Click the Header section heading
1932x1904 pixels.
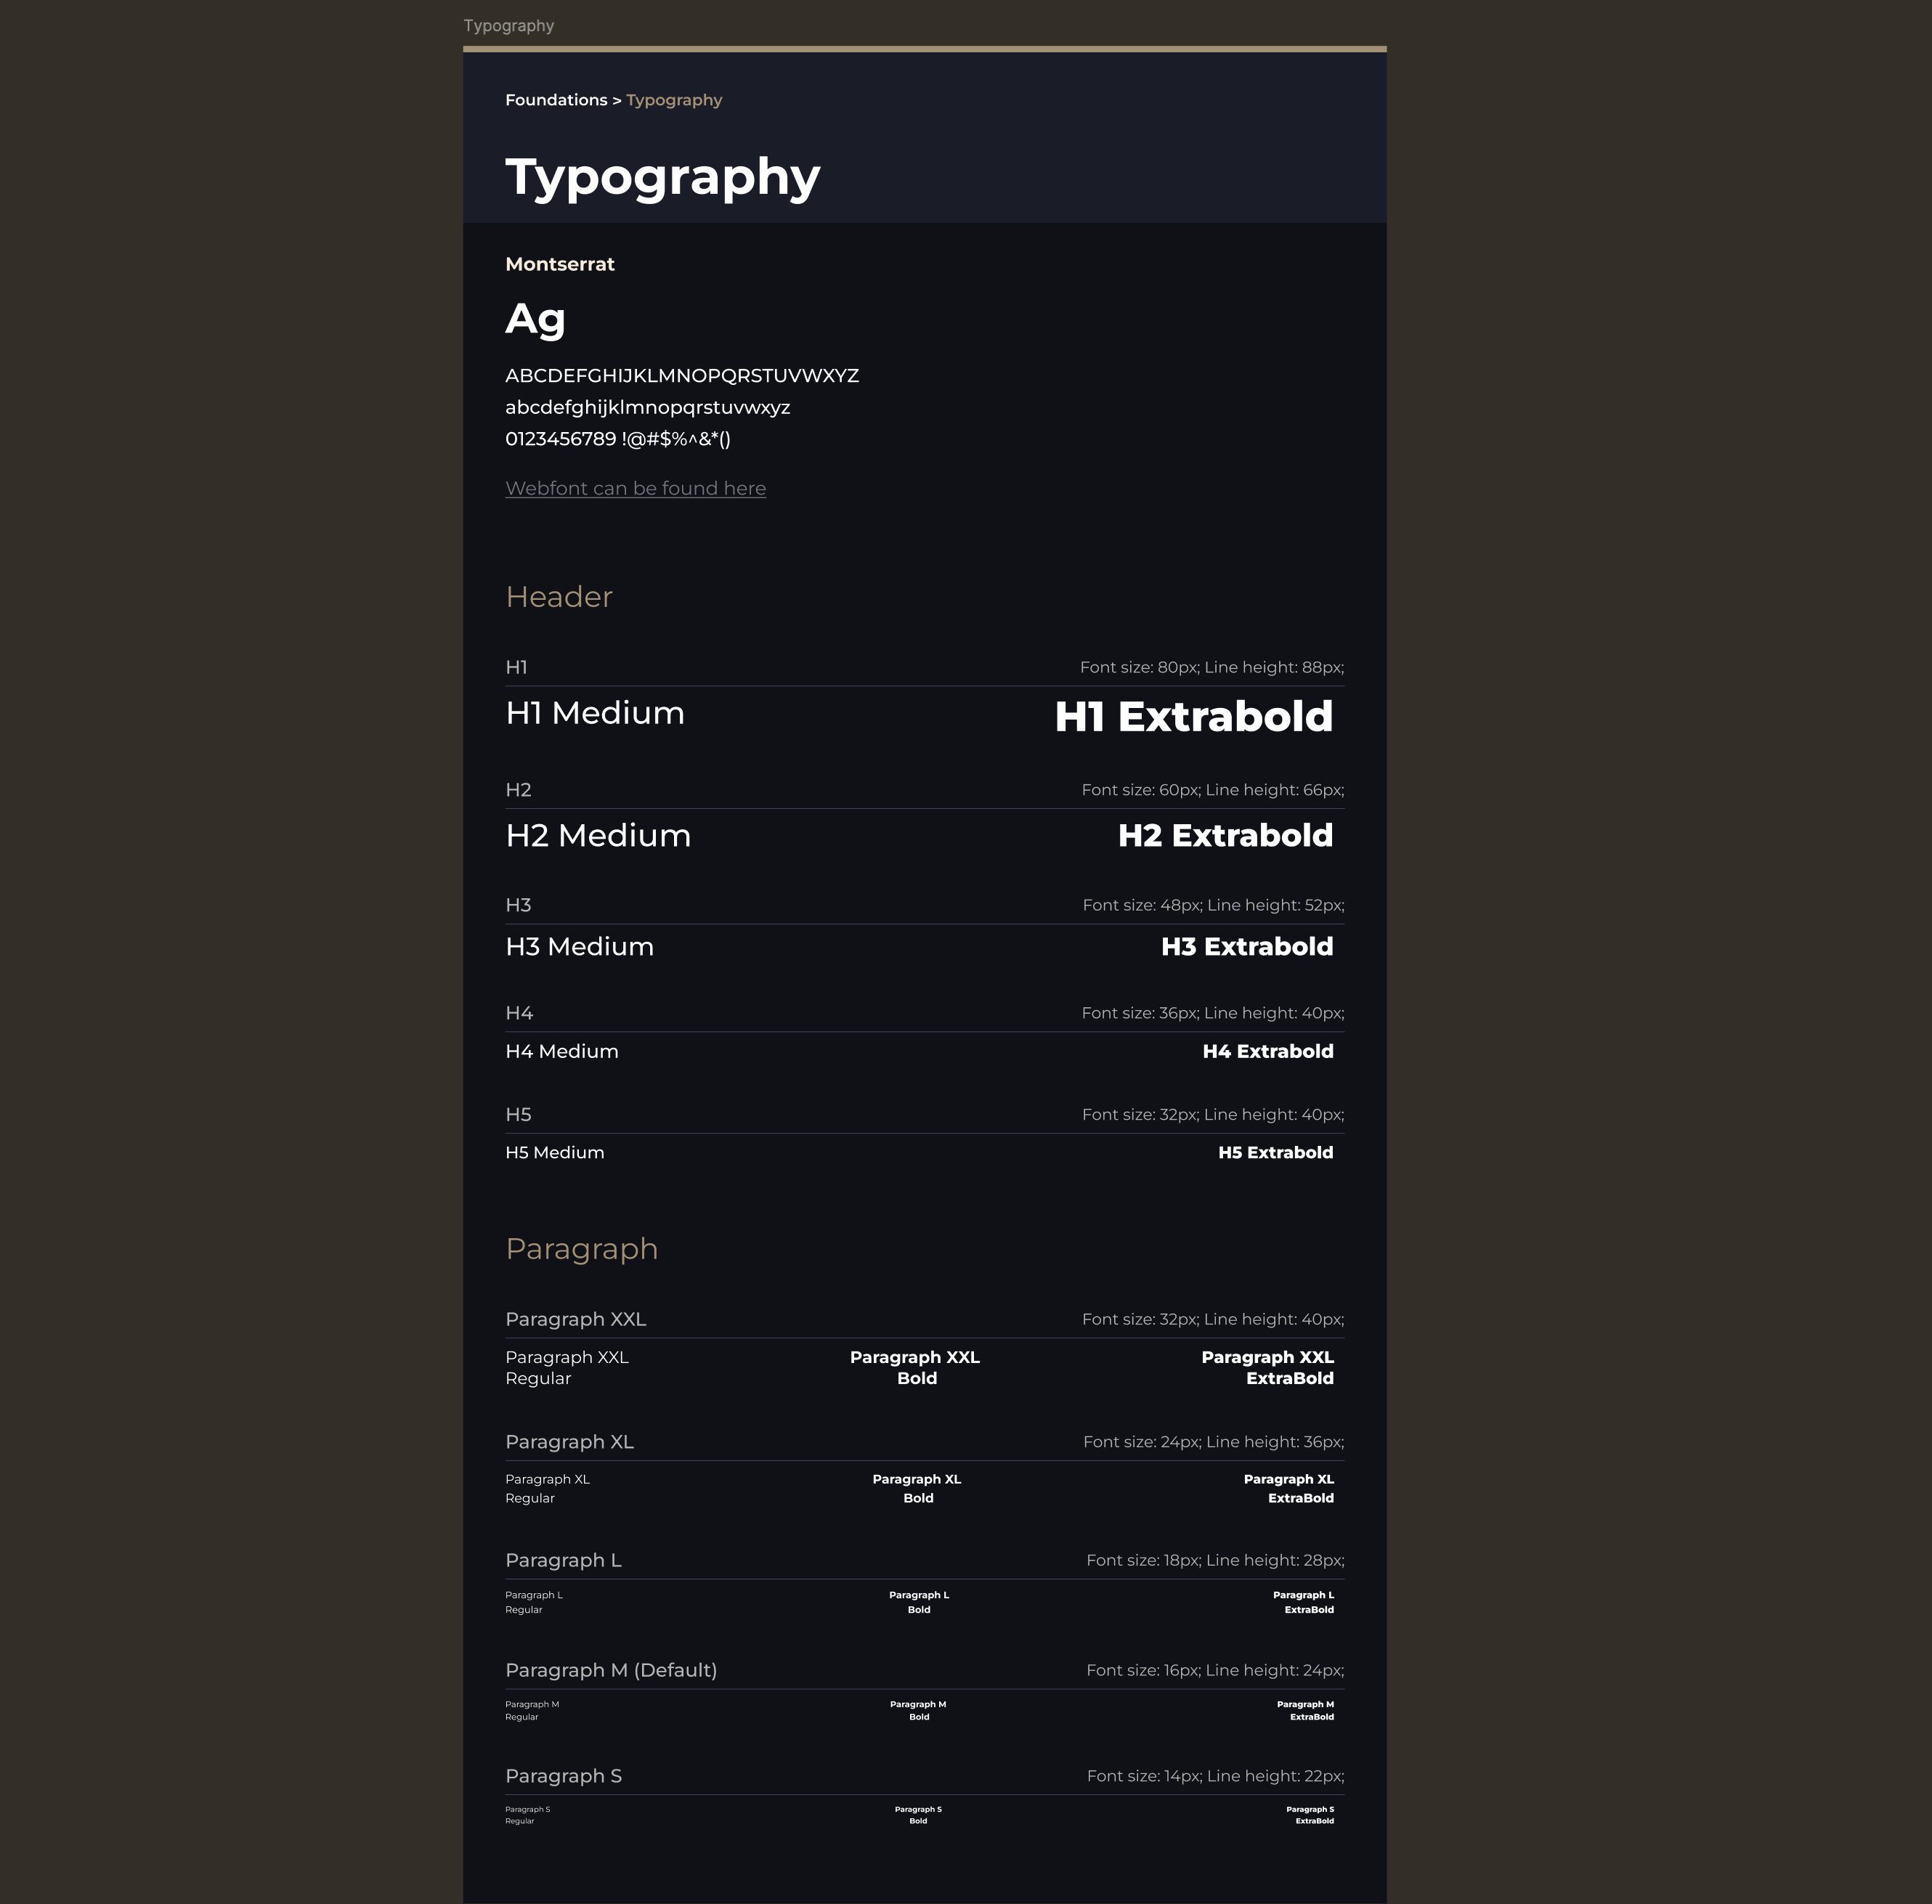[559, 597]
